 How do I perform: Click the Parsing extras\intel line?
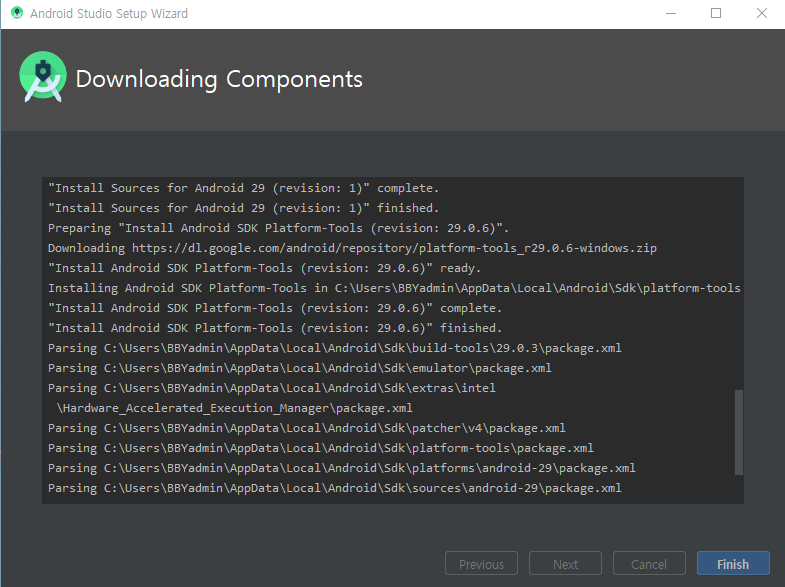[271, 388]
